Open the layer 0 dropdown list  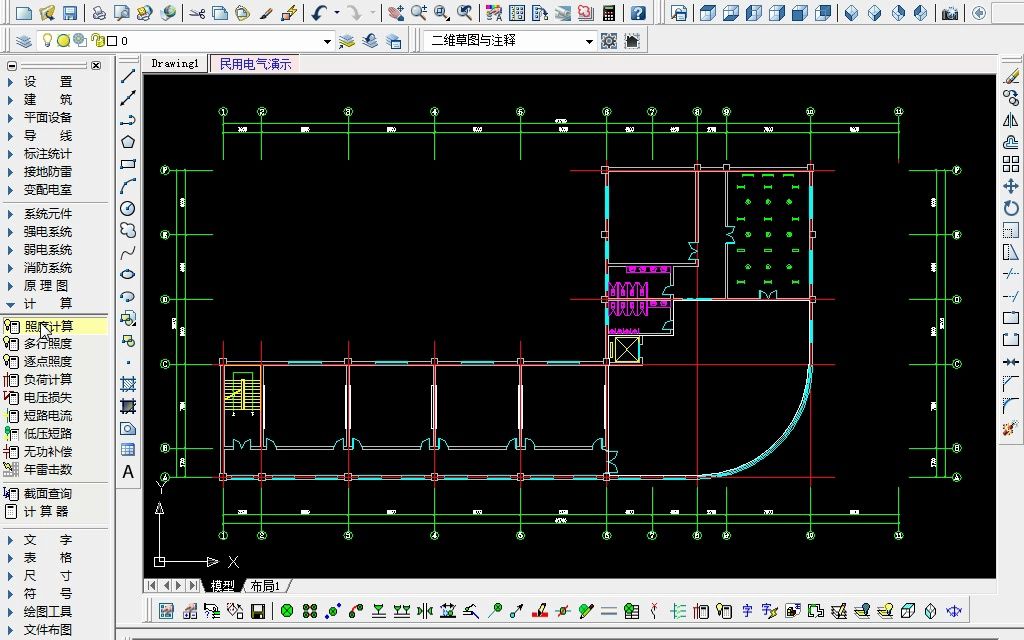[x=327, y=41]
